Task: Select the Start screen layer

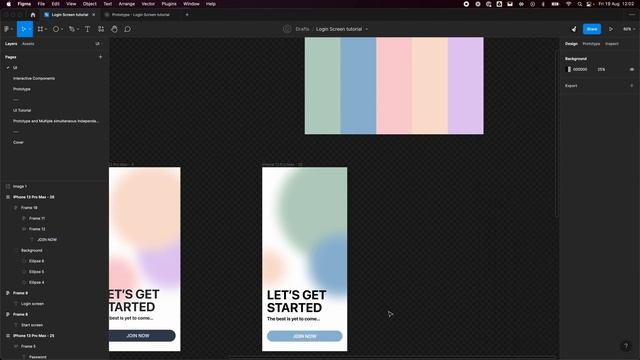Action: point(32,325)
